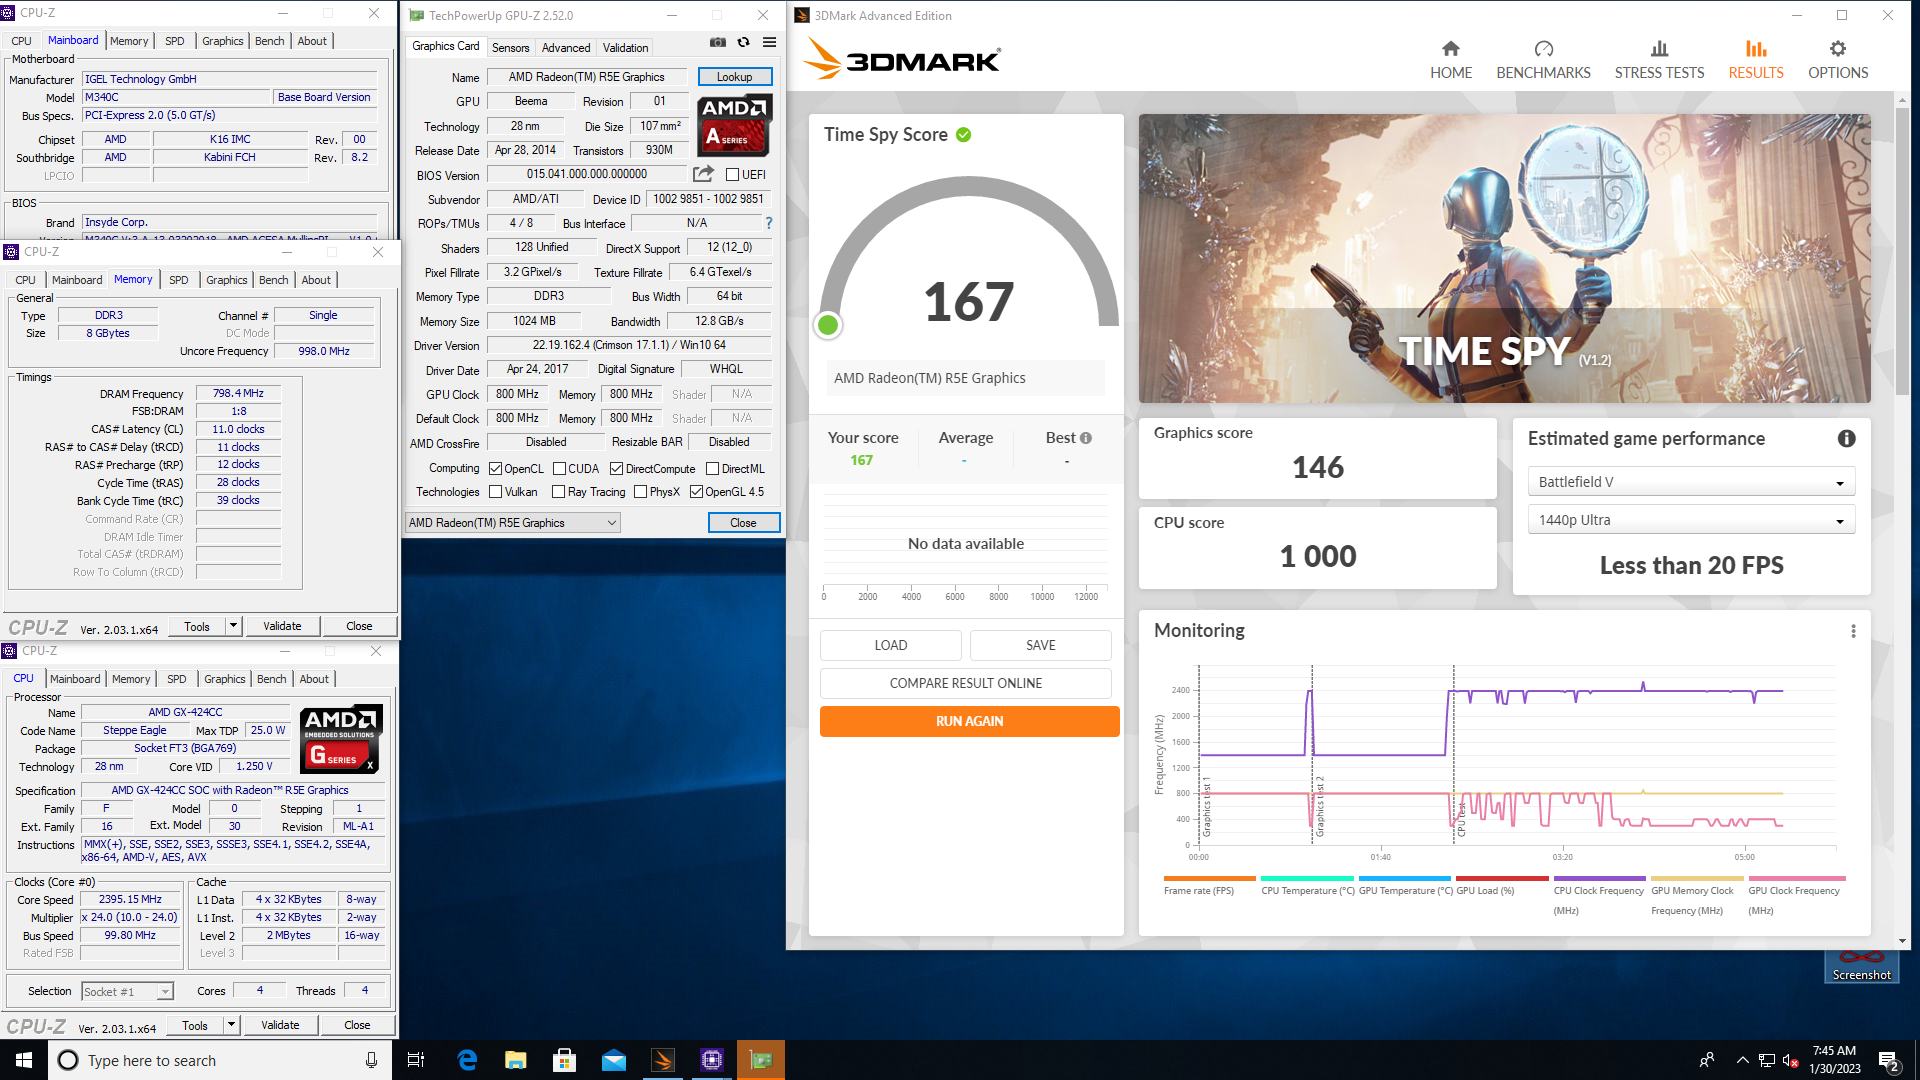Click 3DMark vertical scrollbar

point(1902,250)
